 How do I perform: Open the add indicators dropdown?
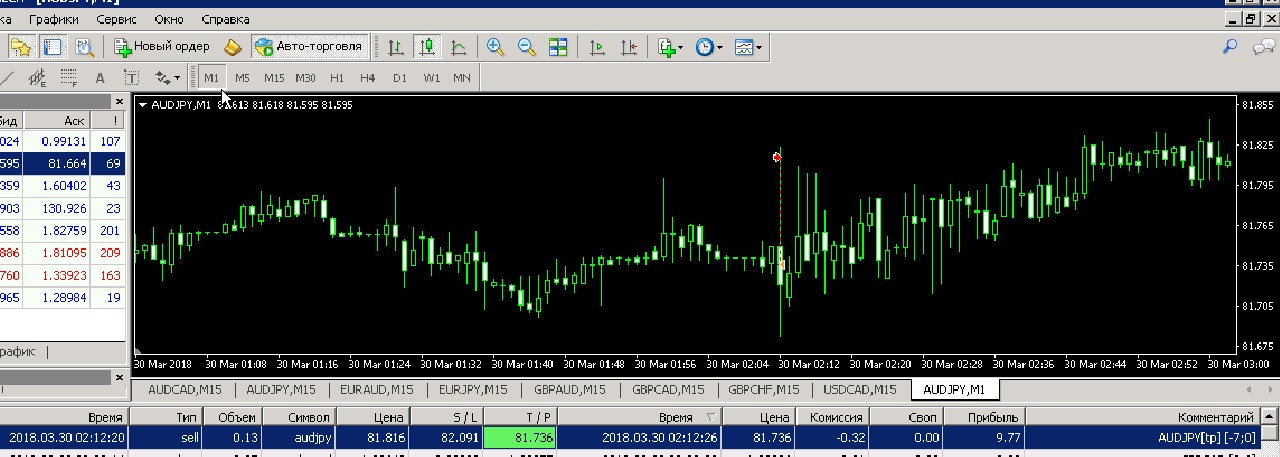670,46
